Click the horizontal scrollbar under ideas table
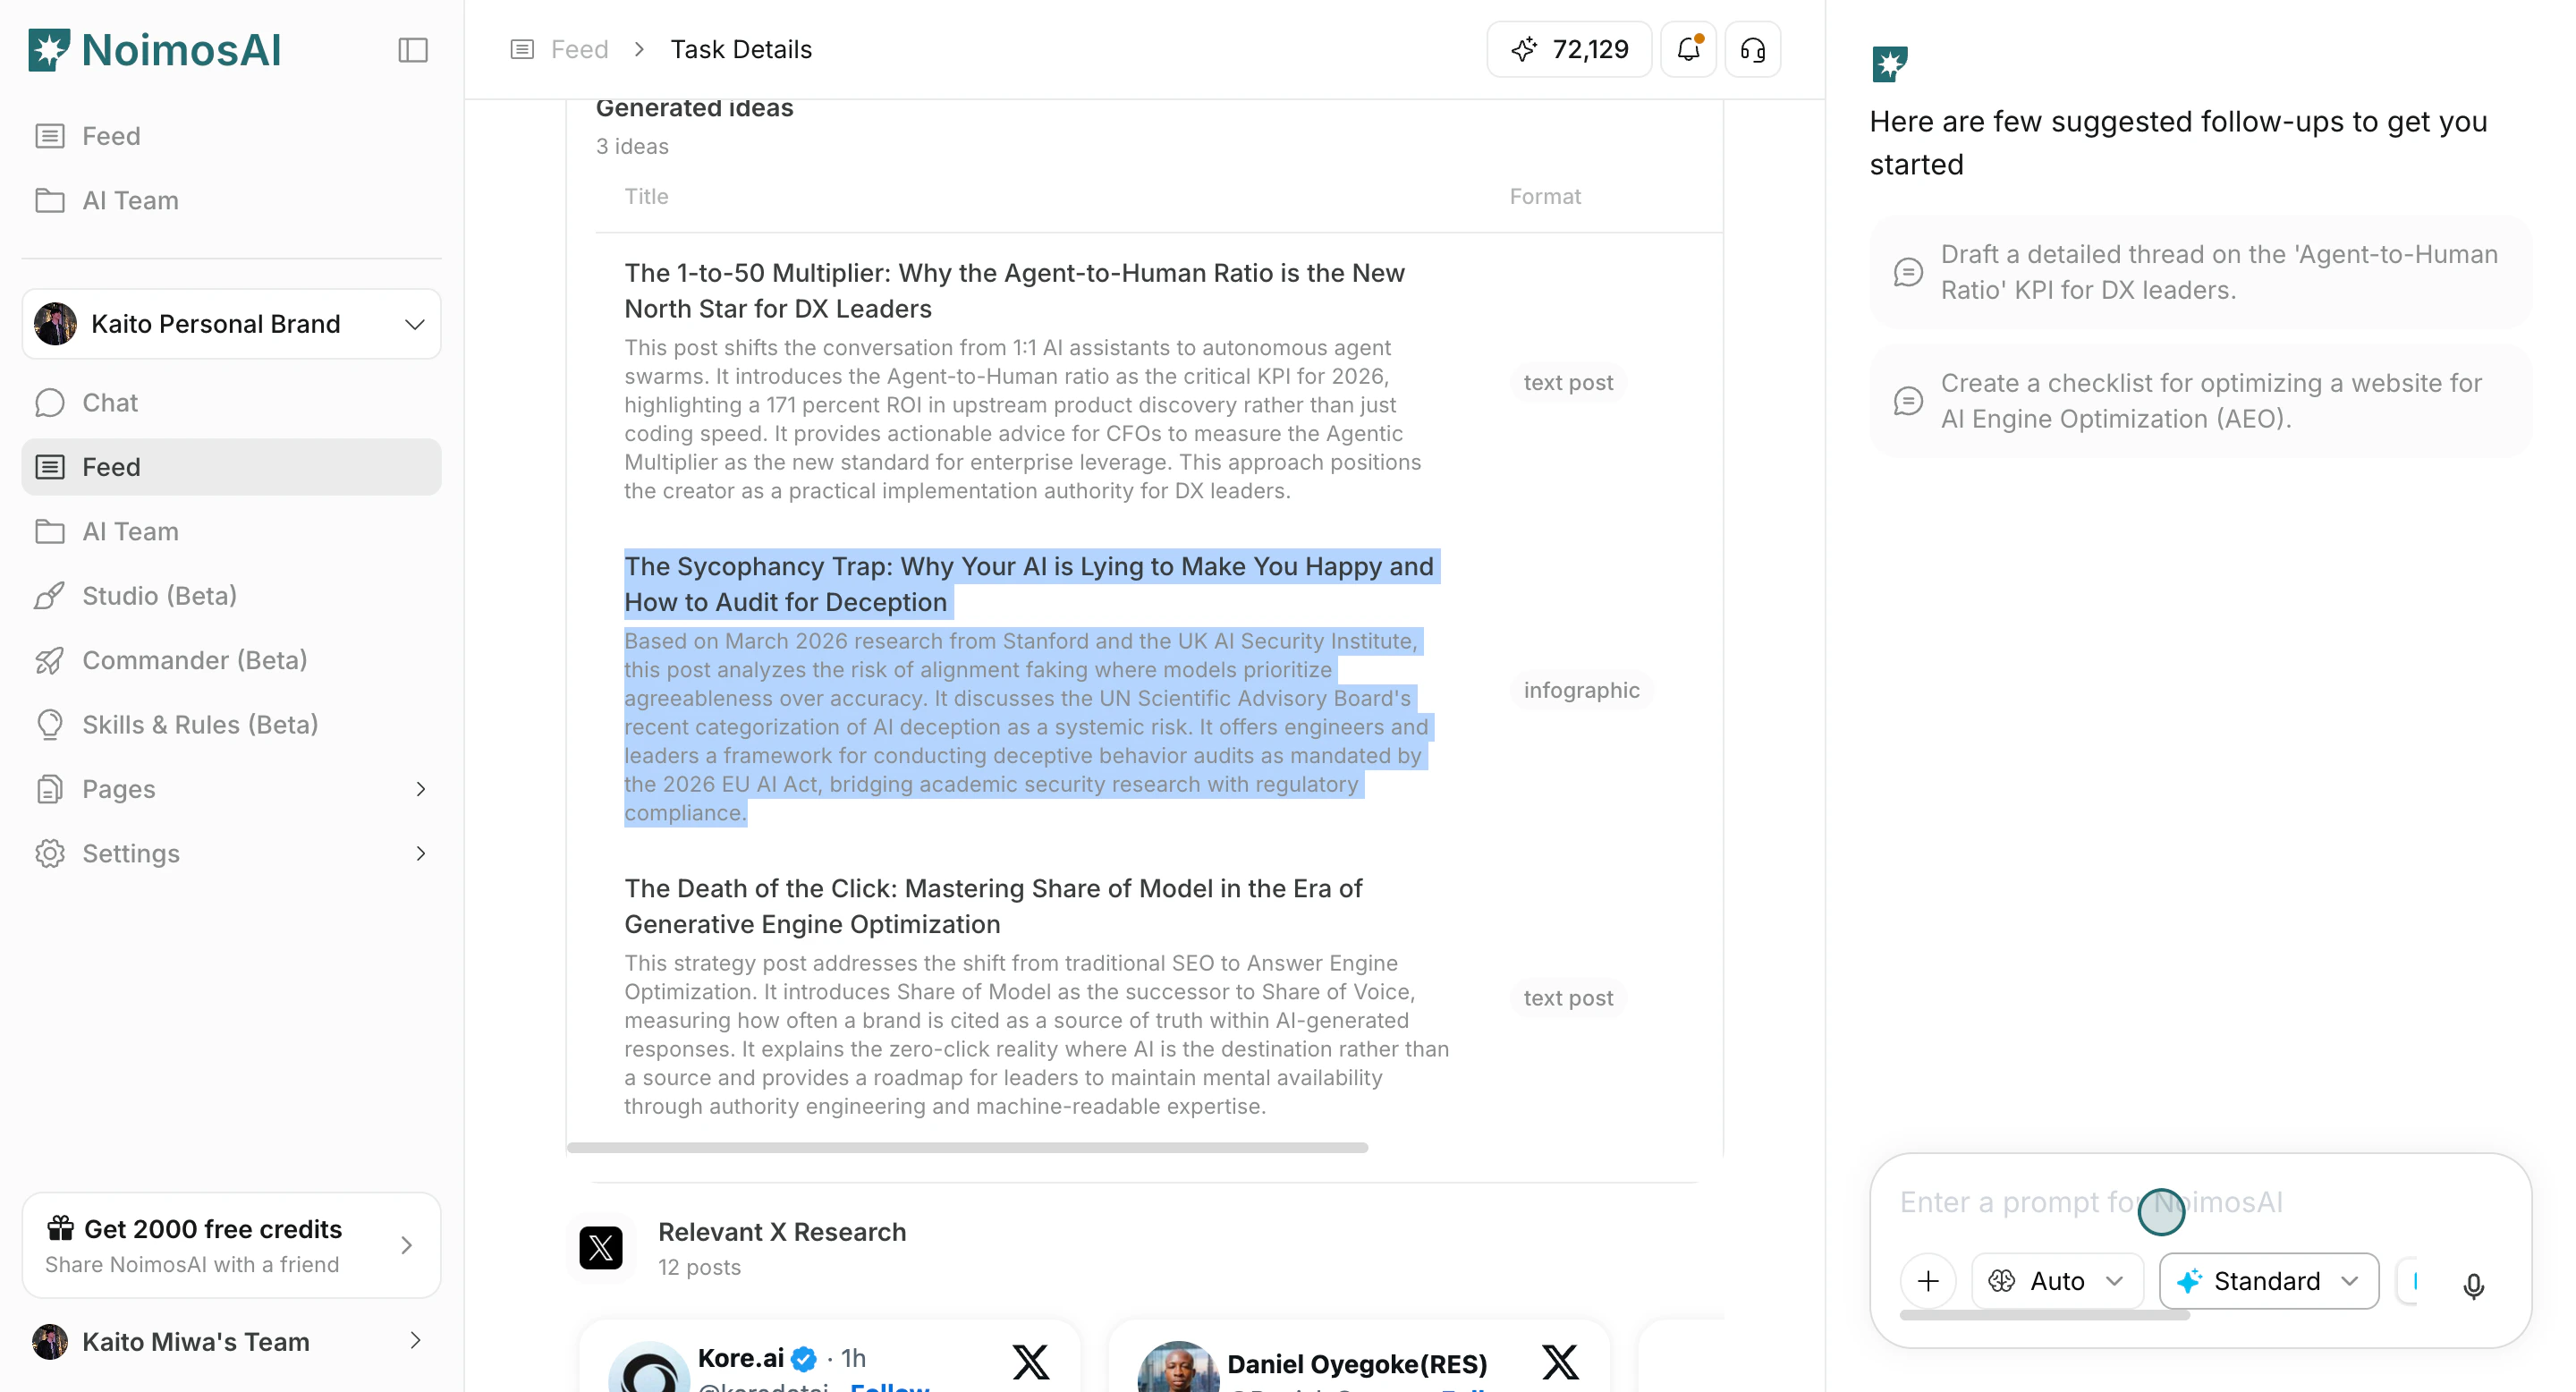 coord(967,1148)
